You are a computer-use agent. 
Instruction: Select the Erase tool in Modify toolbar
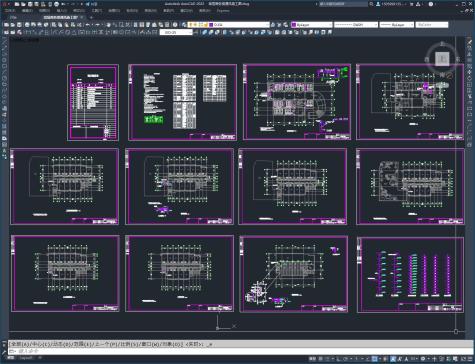470,42
